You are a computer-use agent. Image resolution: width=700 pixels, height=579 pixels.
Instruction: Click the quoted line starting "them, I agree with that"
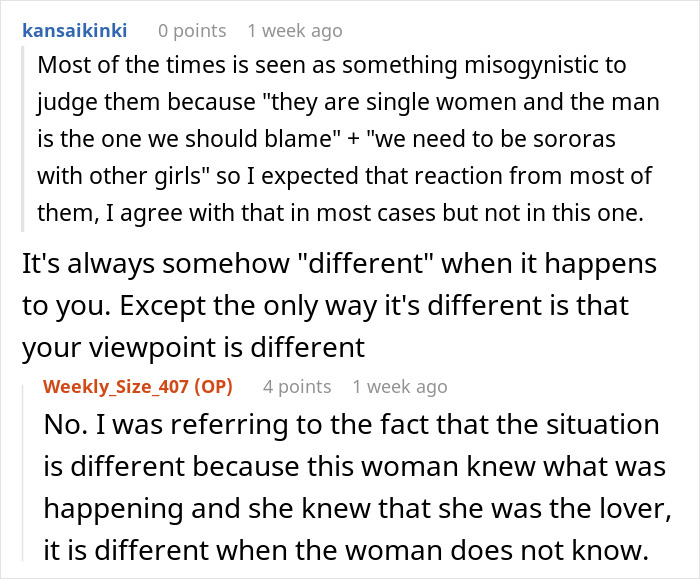(331, 212)
